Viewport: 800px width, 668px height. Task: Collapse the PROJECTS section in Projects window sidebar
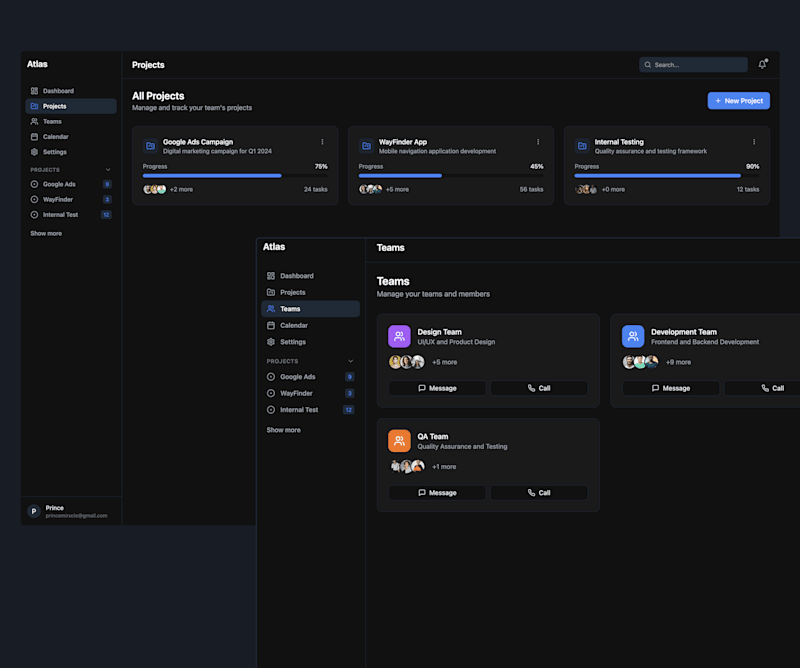point(108,169)
